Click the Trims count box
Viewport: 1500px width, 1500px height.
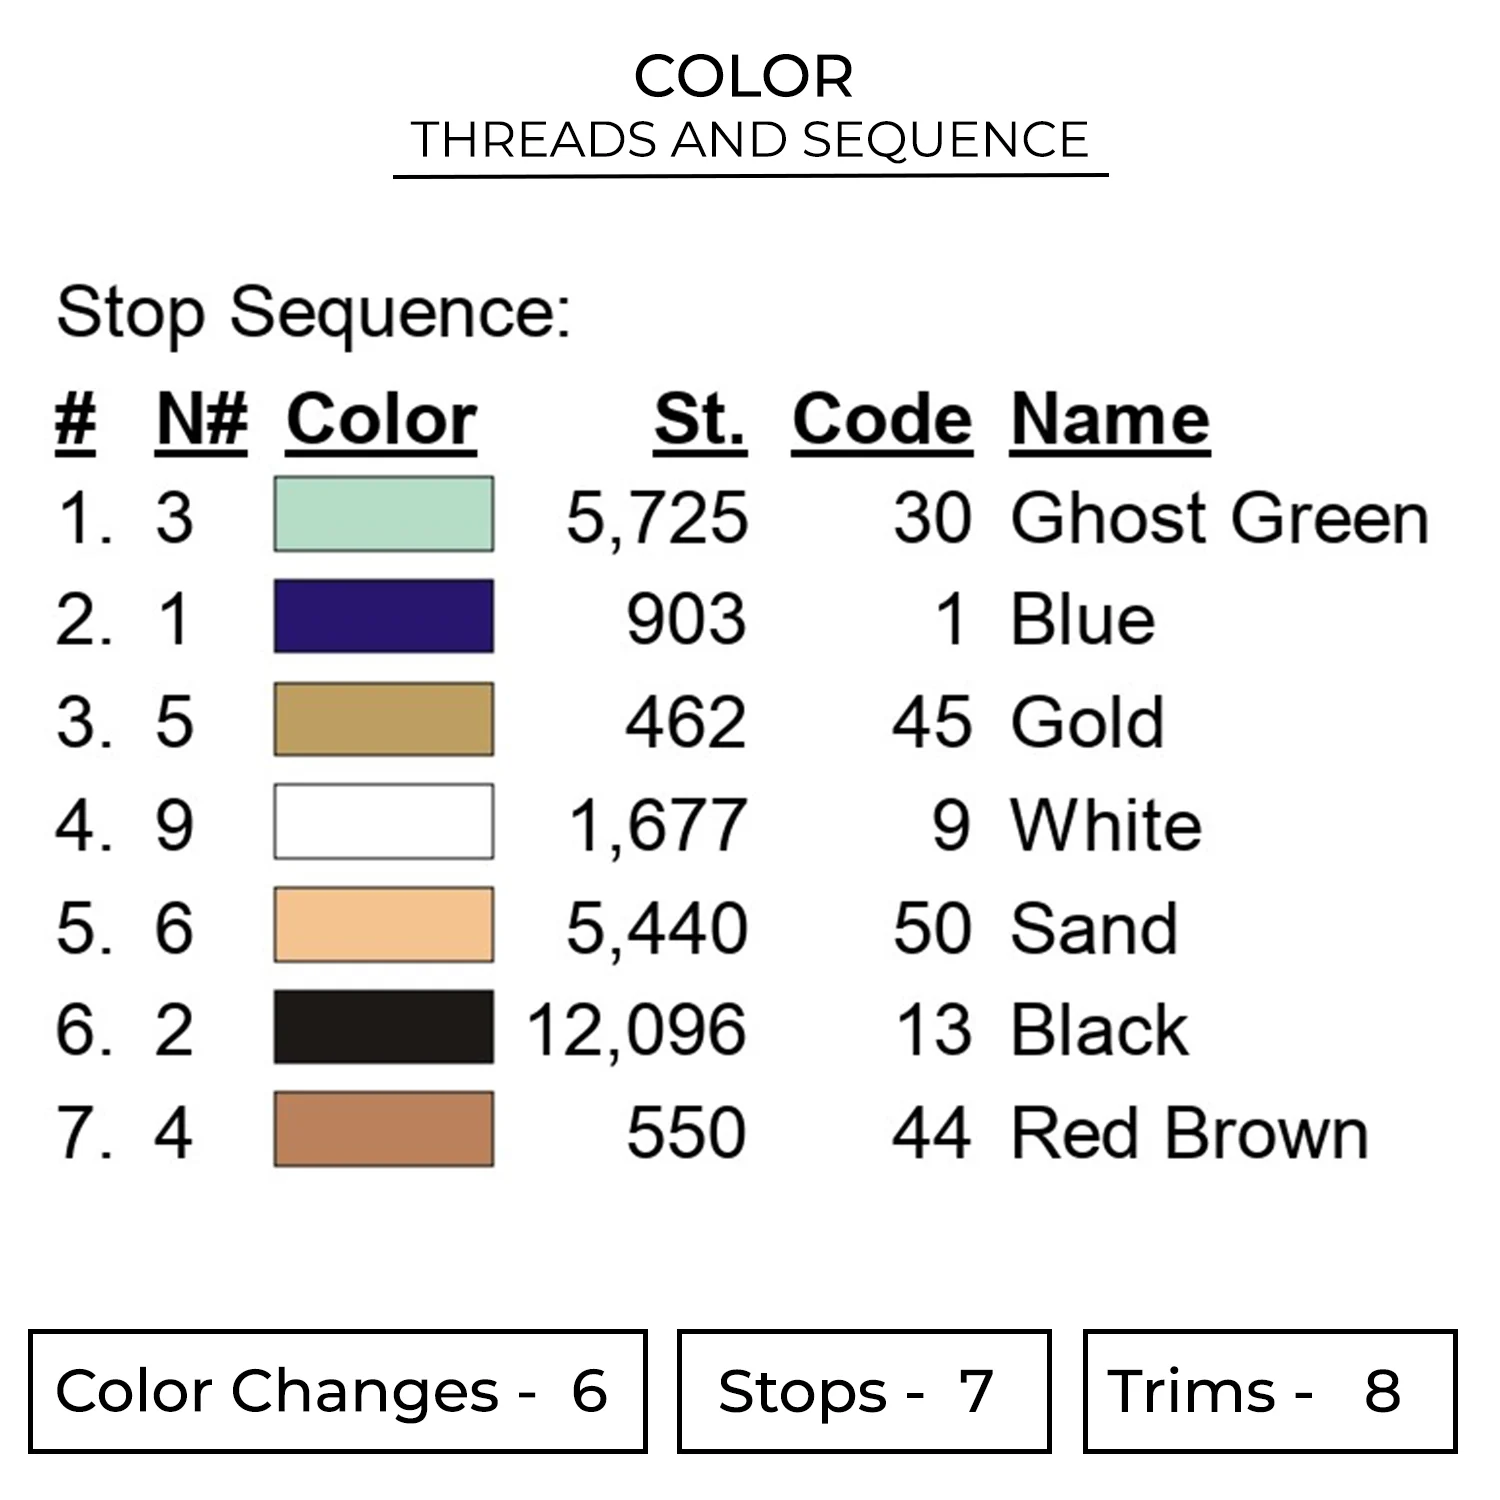click(x=1270, y=1391)
